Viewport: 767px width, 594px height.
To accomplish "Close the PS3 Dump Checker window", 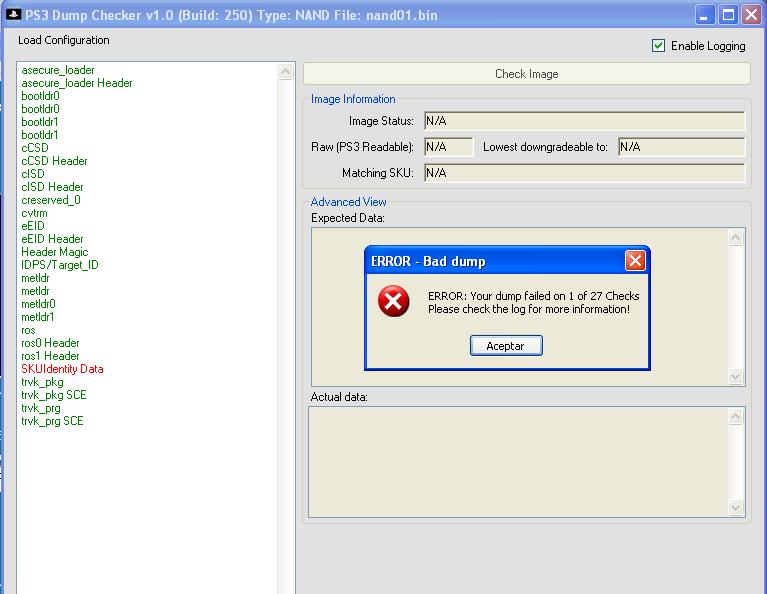I will pos(751,15).
